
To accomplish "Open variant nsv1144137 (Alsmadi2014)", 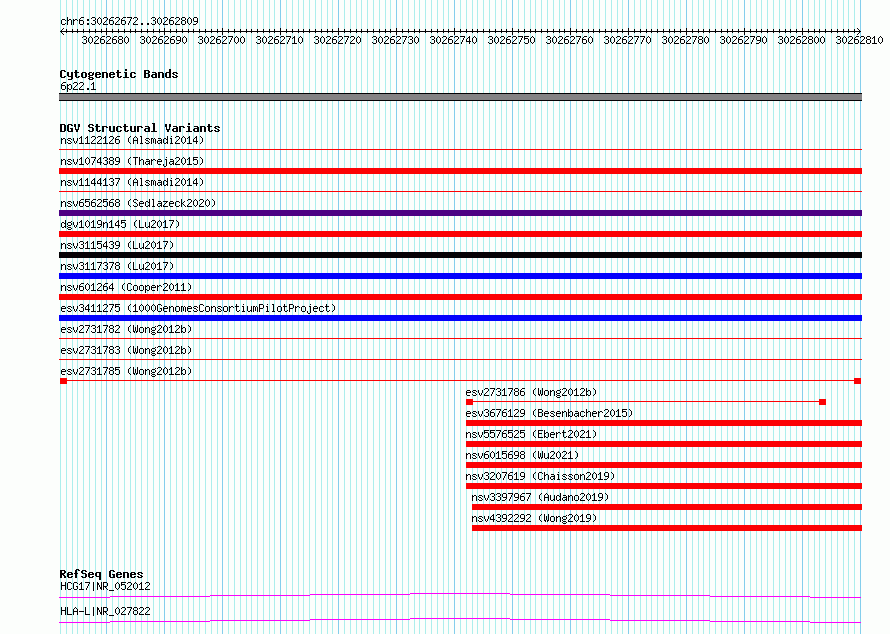I will click(132, 182).
